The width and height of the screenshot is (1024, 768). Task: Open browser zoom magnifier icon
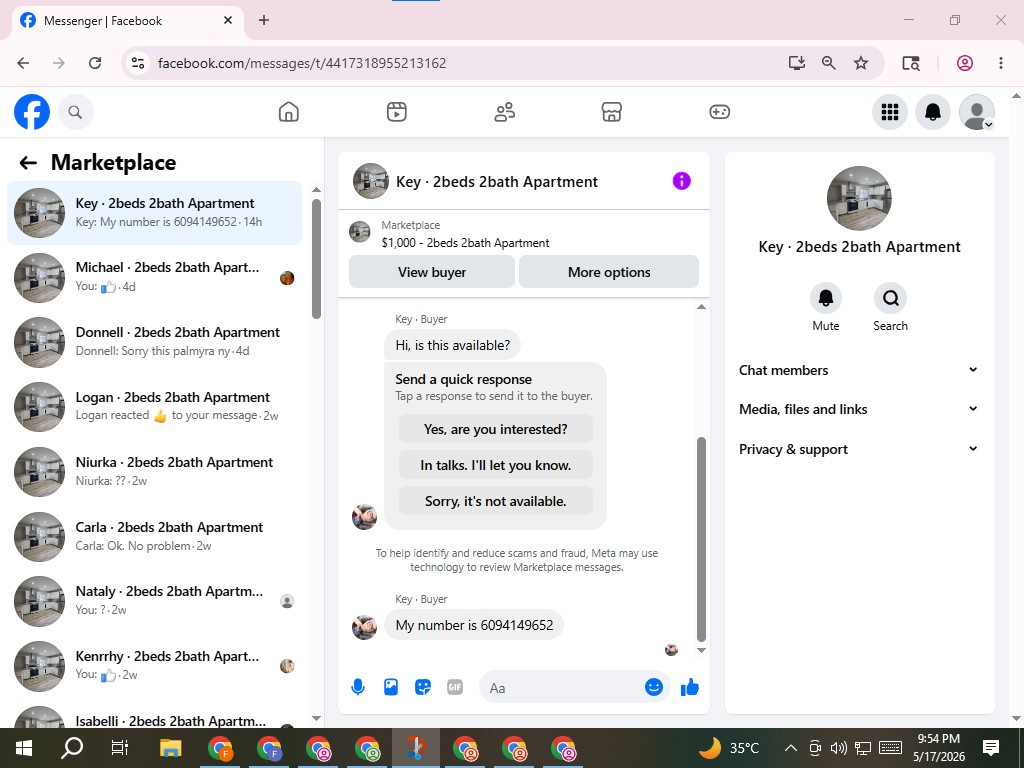click(828, 63)
